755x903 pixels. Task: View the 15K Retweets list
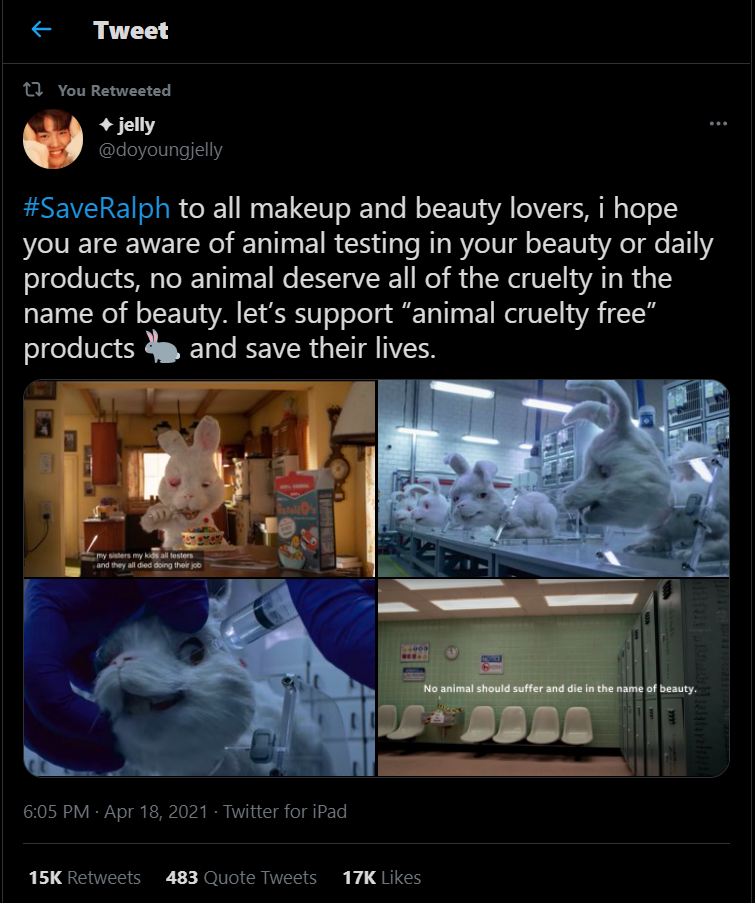pos(85,877)
